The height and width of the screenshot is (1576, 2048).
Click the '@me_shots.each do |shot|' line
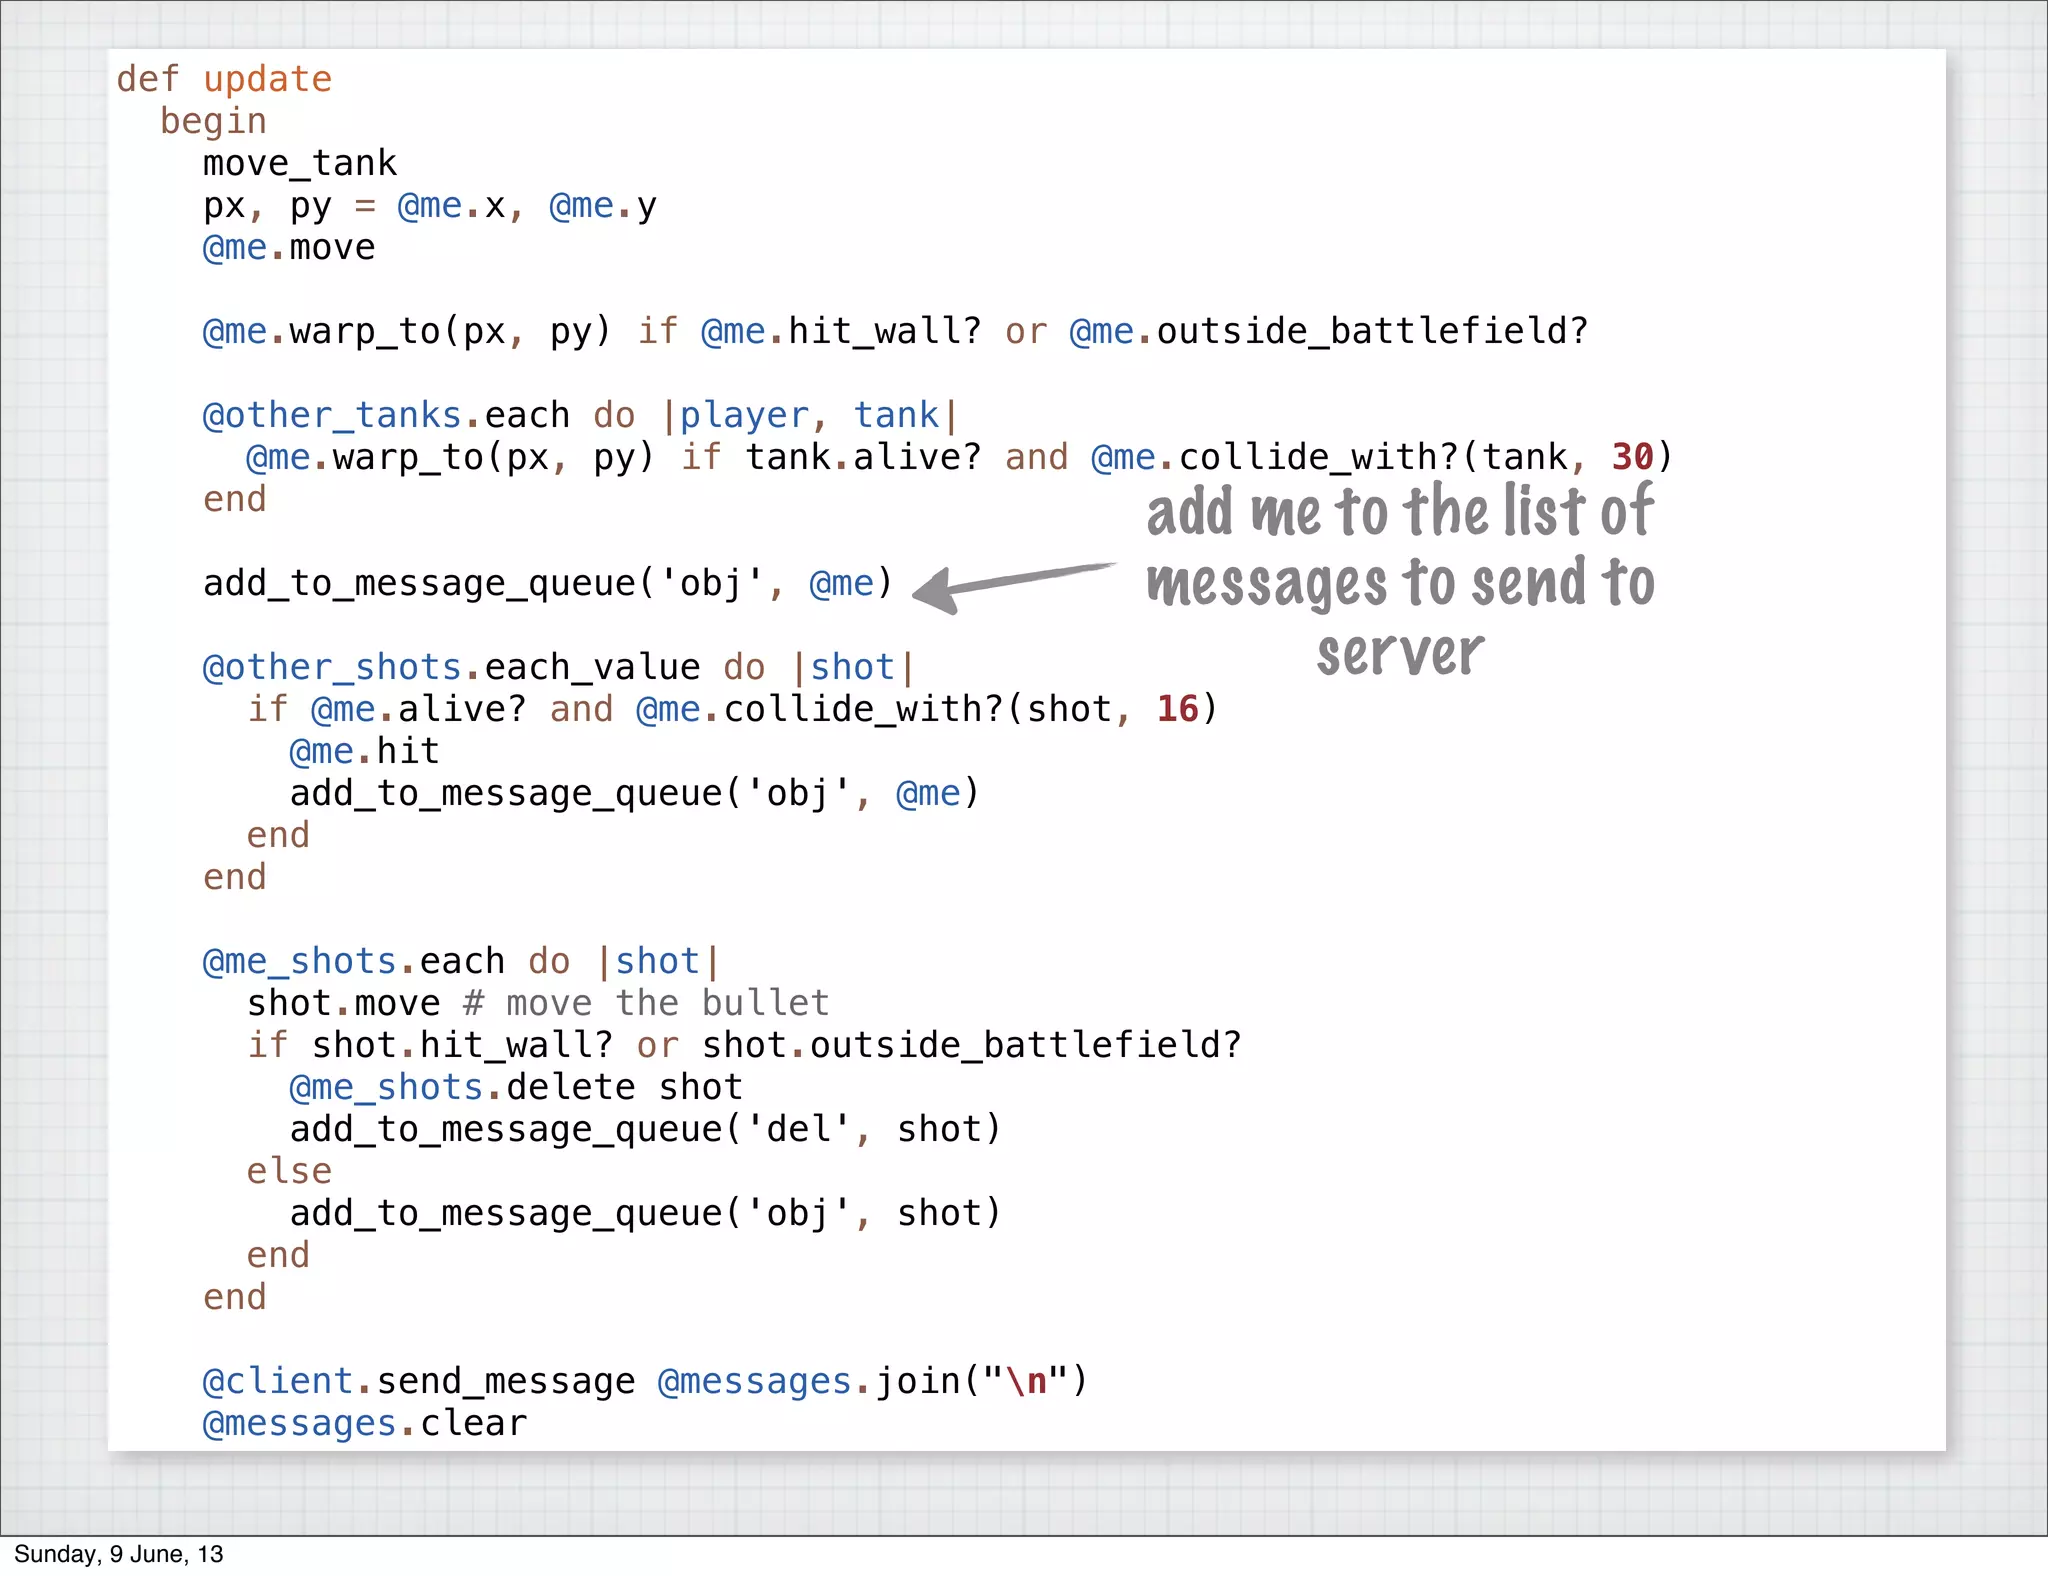pyautogui.click(x=460, y=961)
